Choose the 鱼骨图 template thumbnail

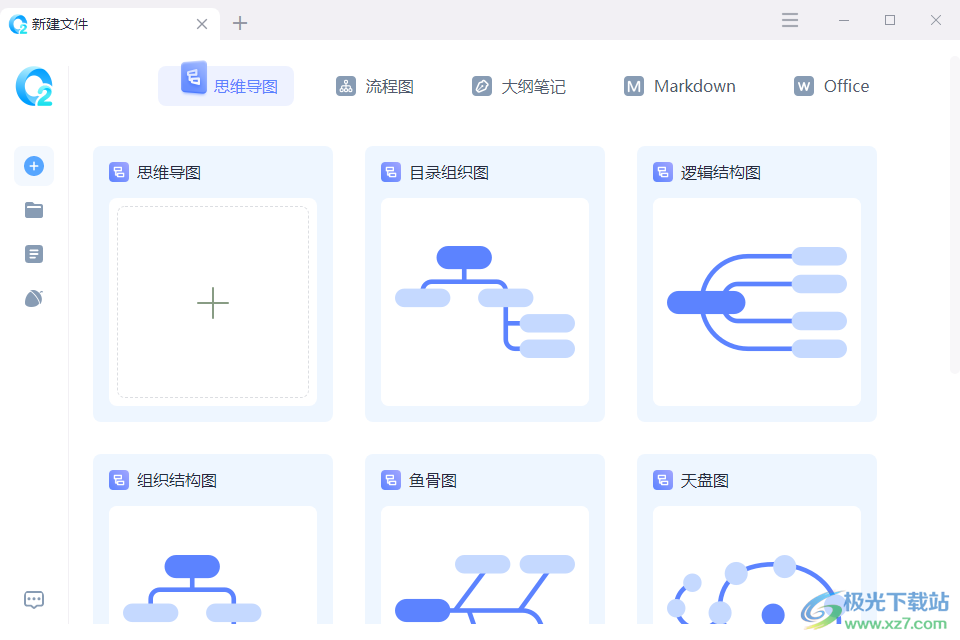(485, 565)
